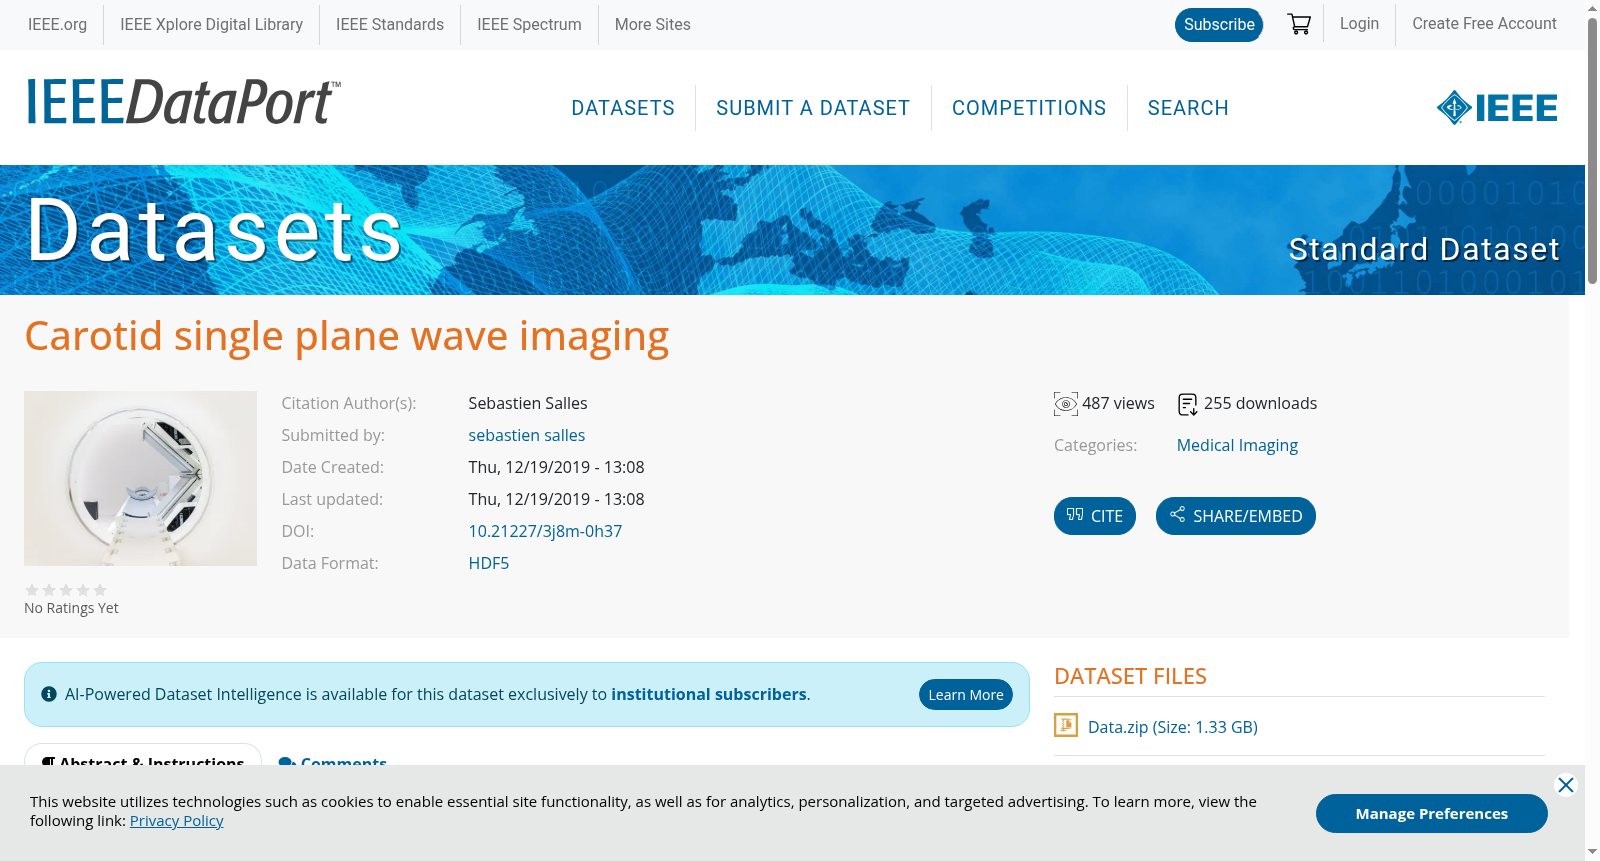Click the 'No Ratings Yet' text

click(x=71, y=608)
